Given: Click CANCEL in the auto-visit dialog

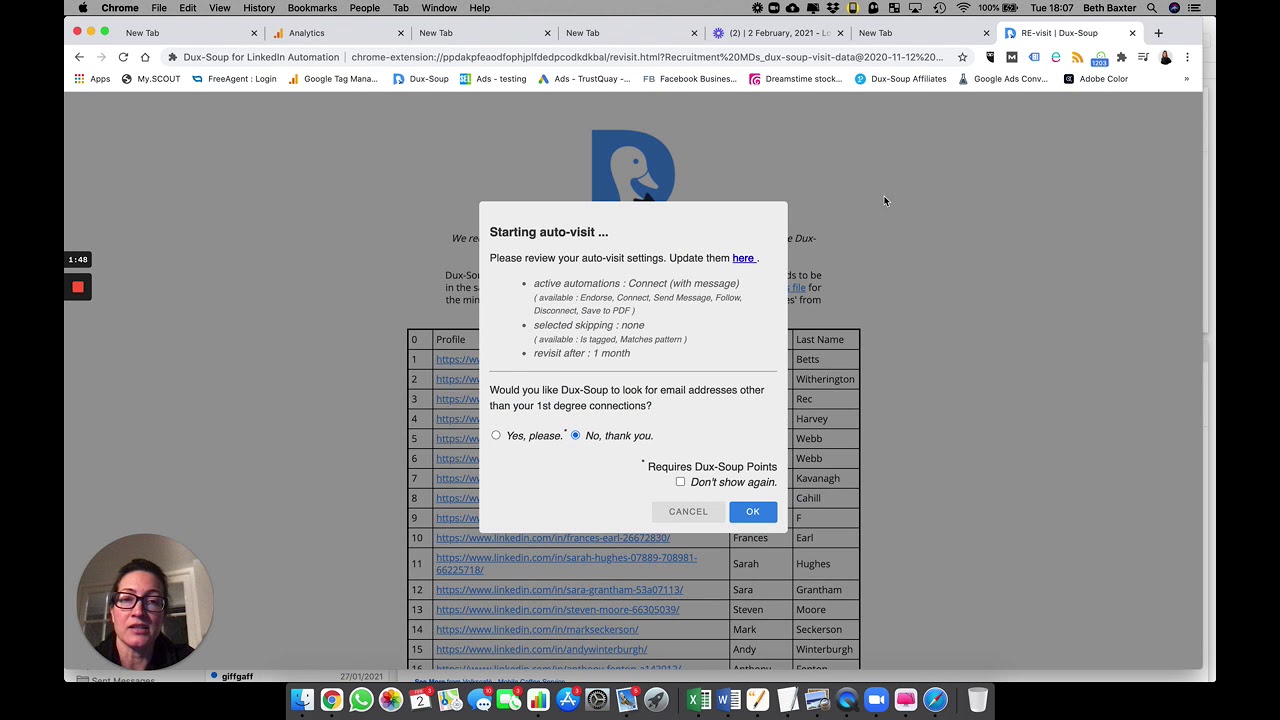Looking at the screenshot, I should click(x=688, y=511).
